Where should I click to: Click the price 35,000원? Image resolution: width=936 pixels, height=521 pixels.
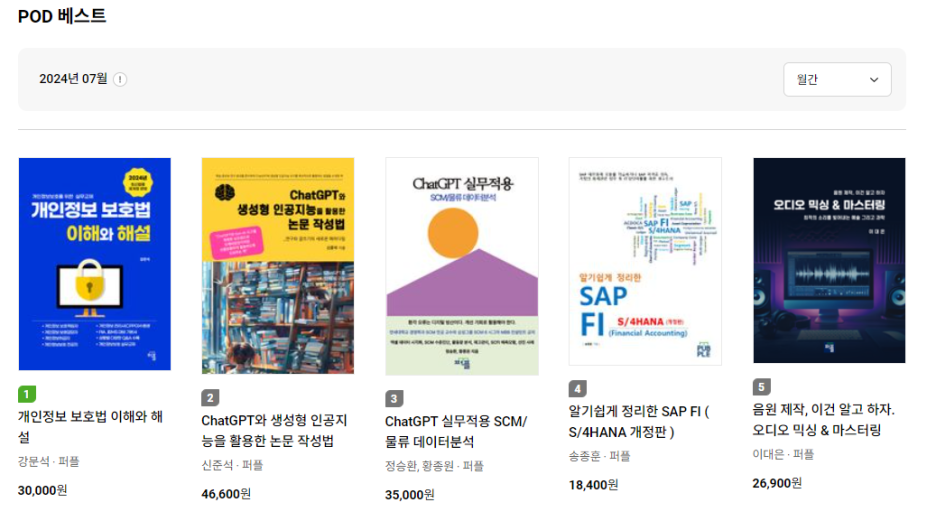tap(410, 495)
